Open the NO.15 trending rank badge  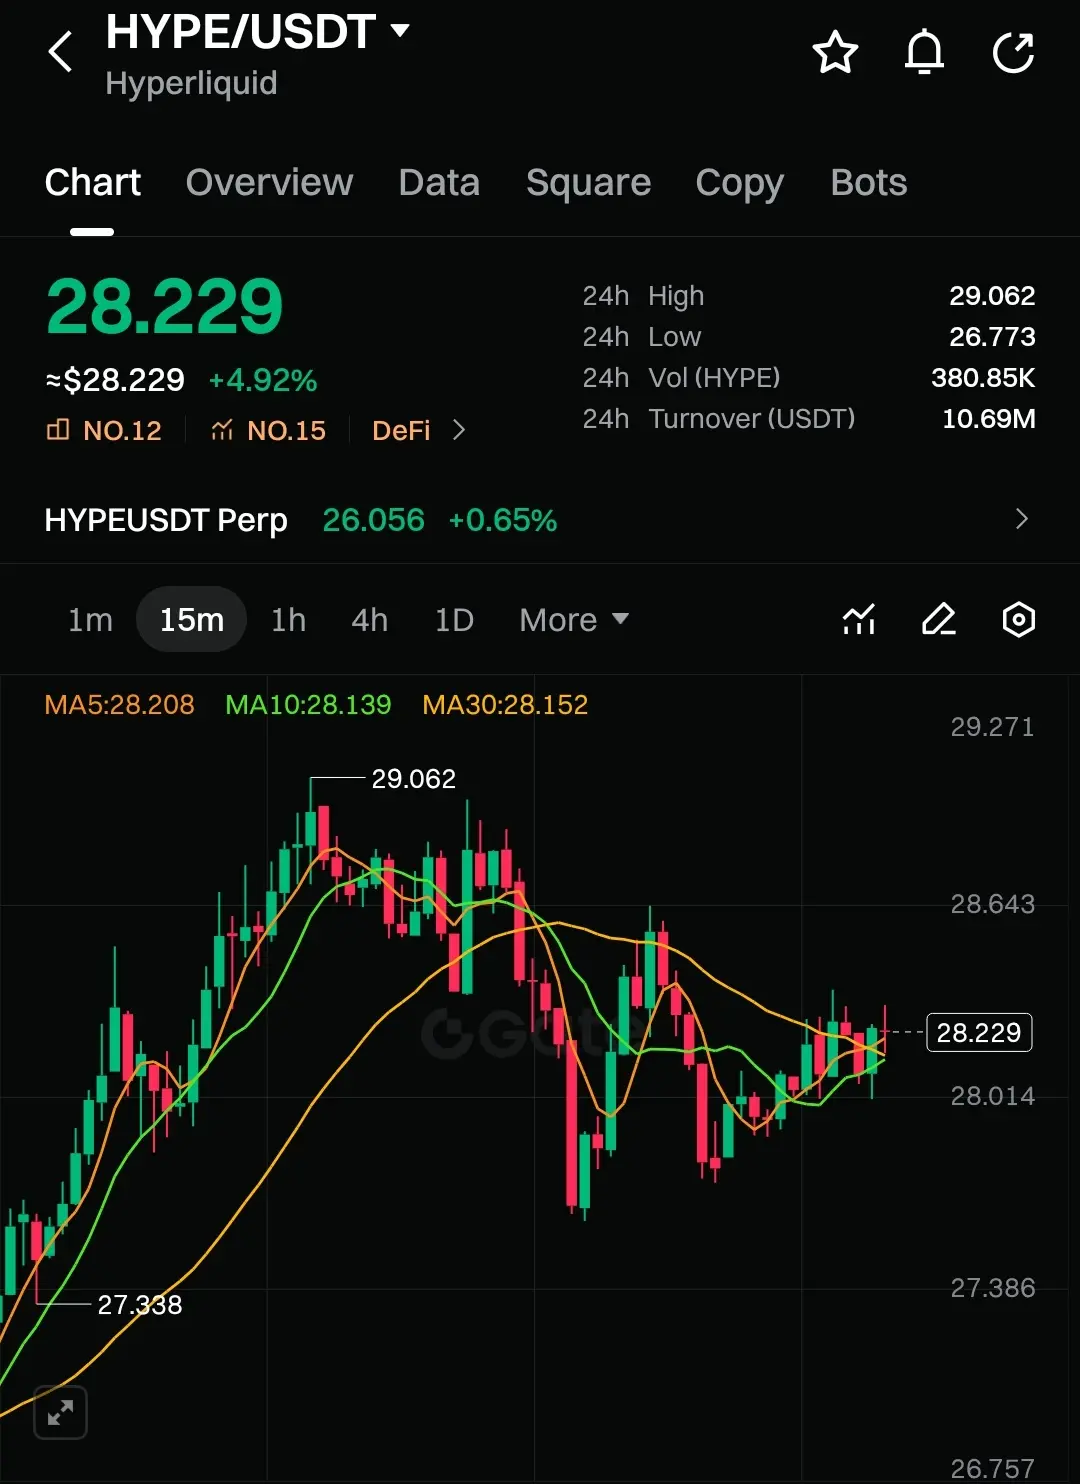[x=268, y=431]
